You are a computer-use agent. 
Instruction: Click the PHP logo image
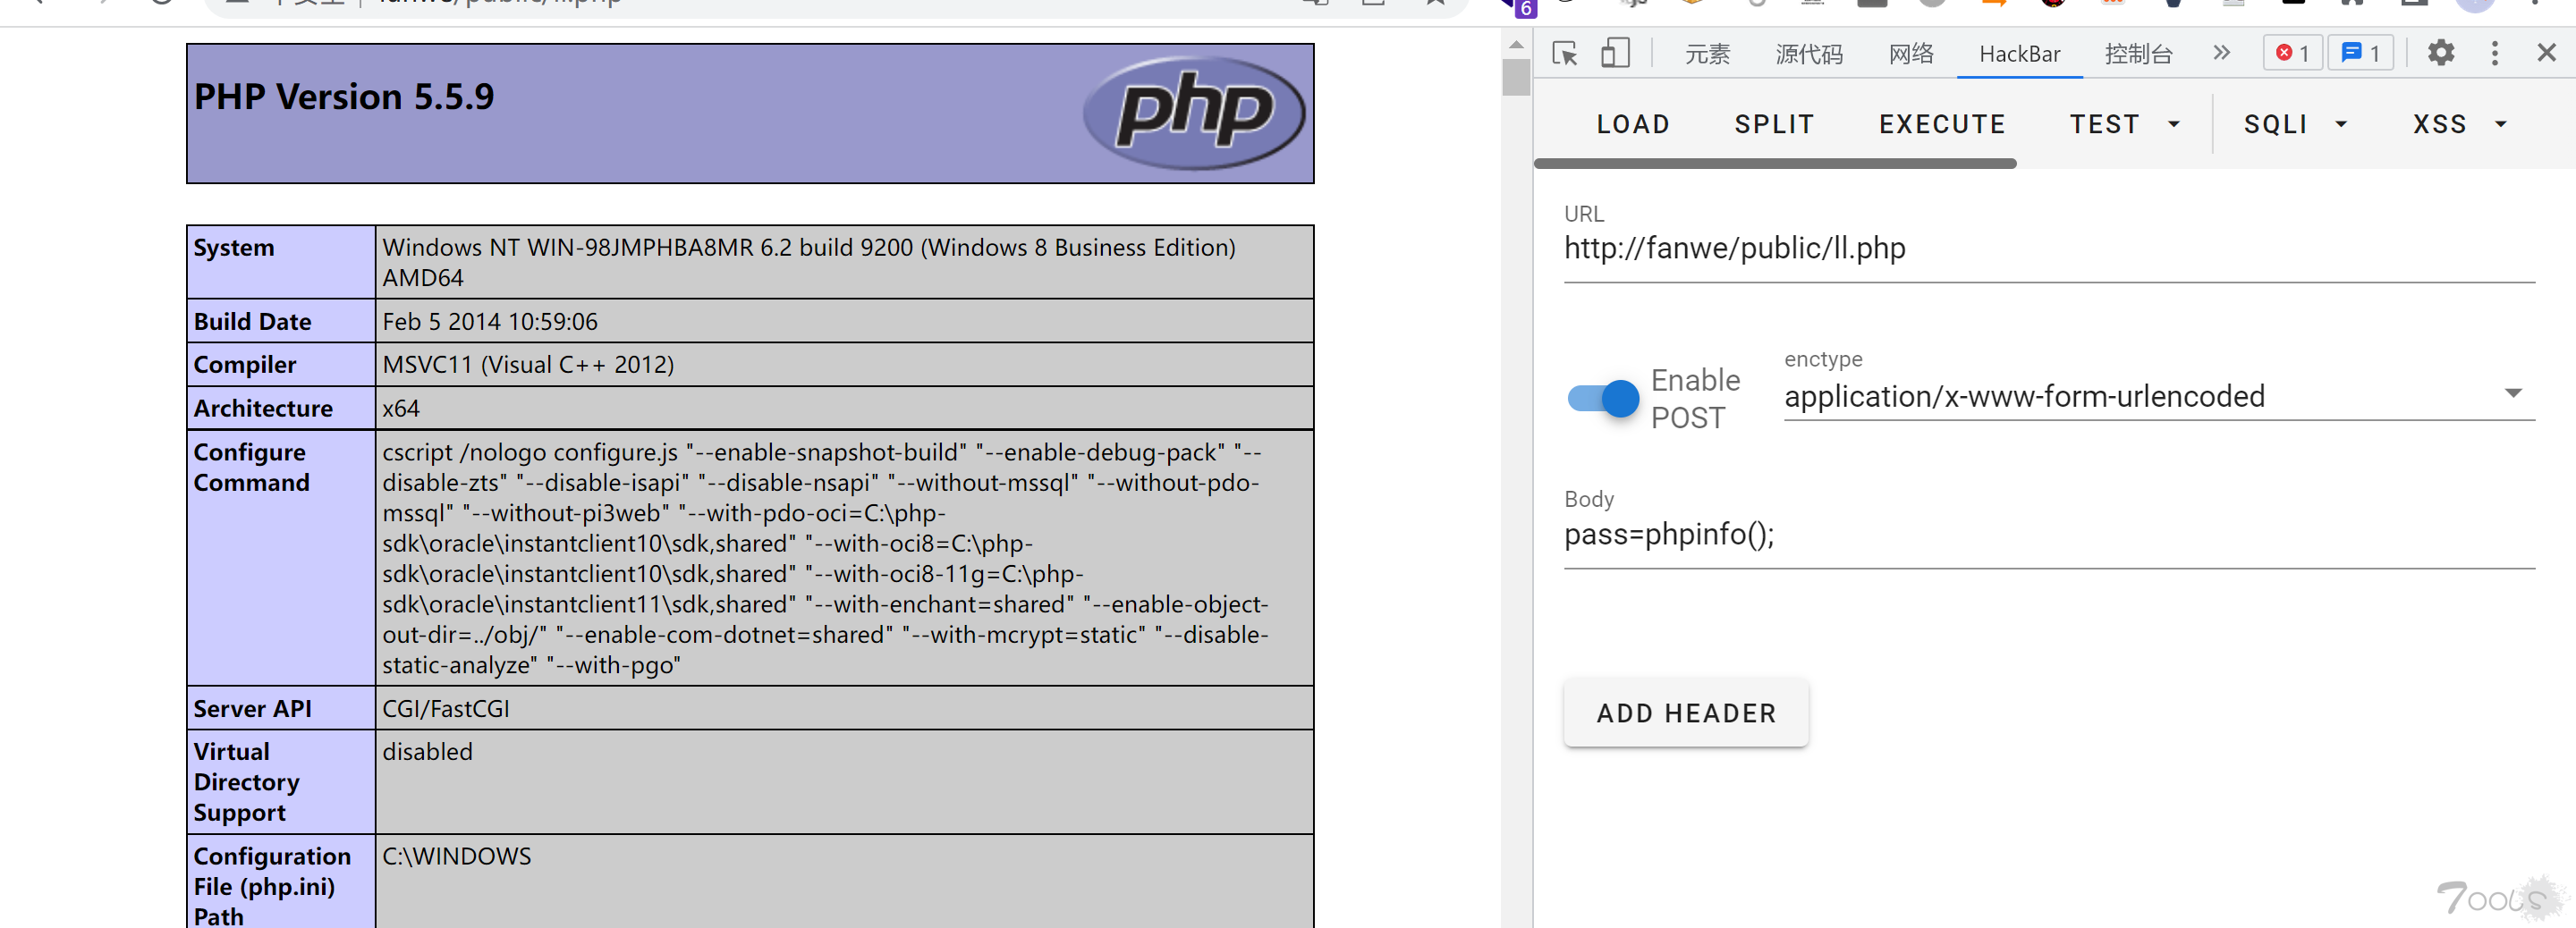pyautogui.click(x=1193, y=112)
